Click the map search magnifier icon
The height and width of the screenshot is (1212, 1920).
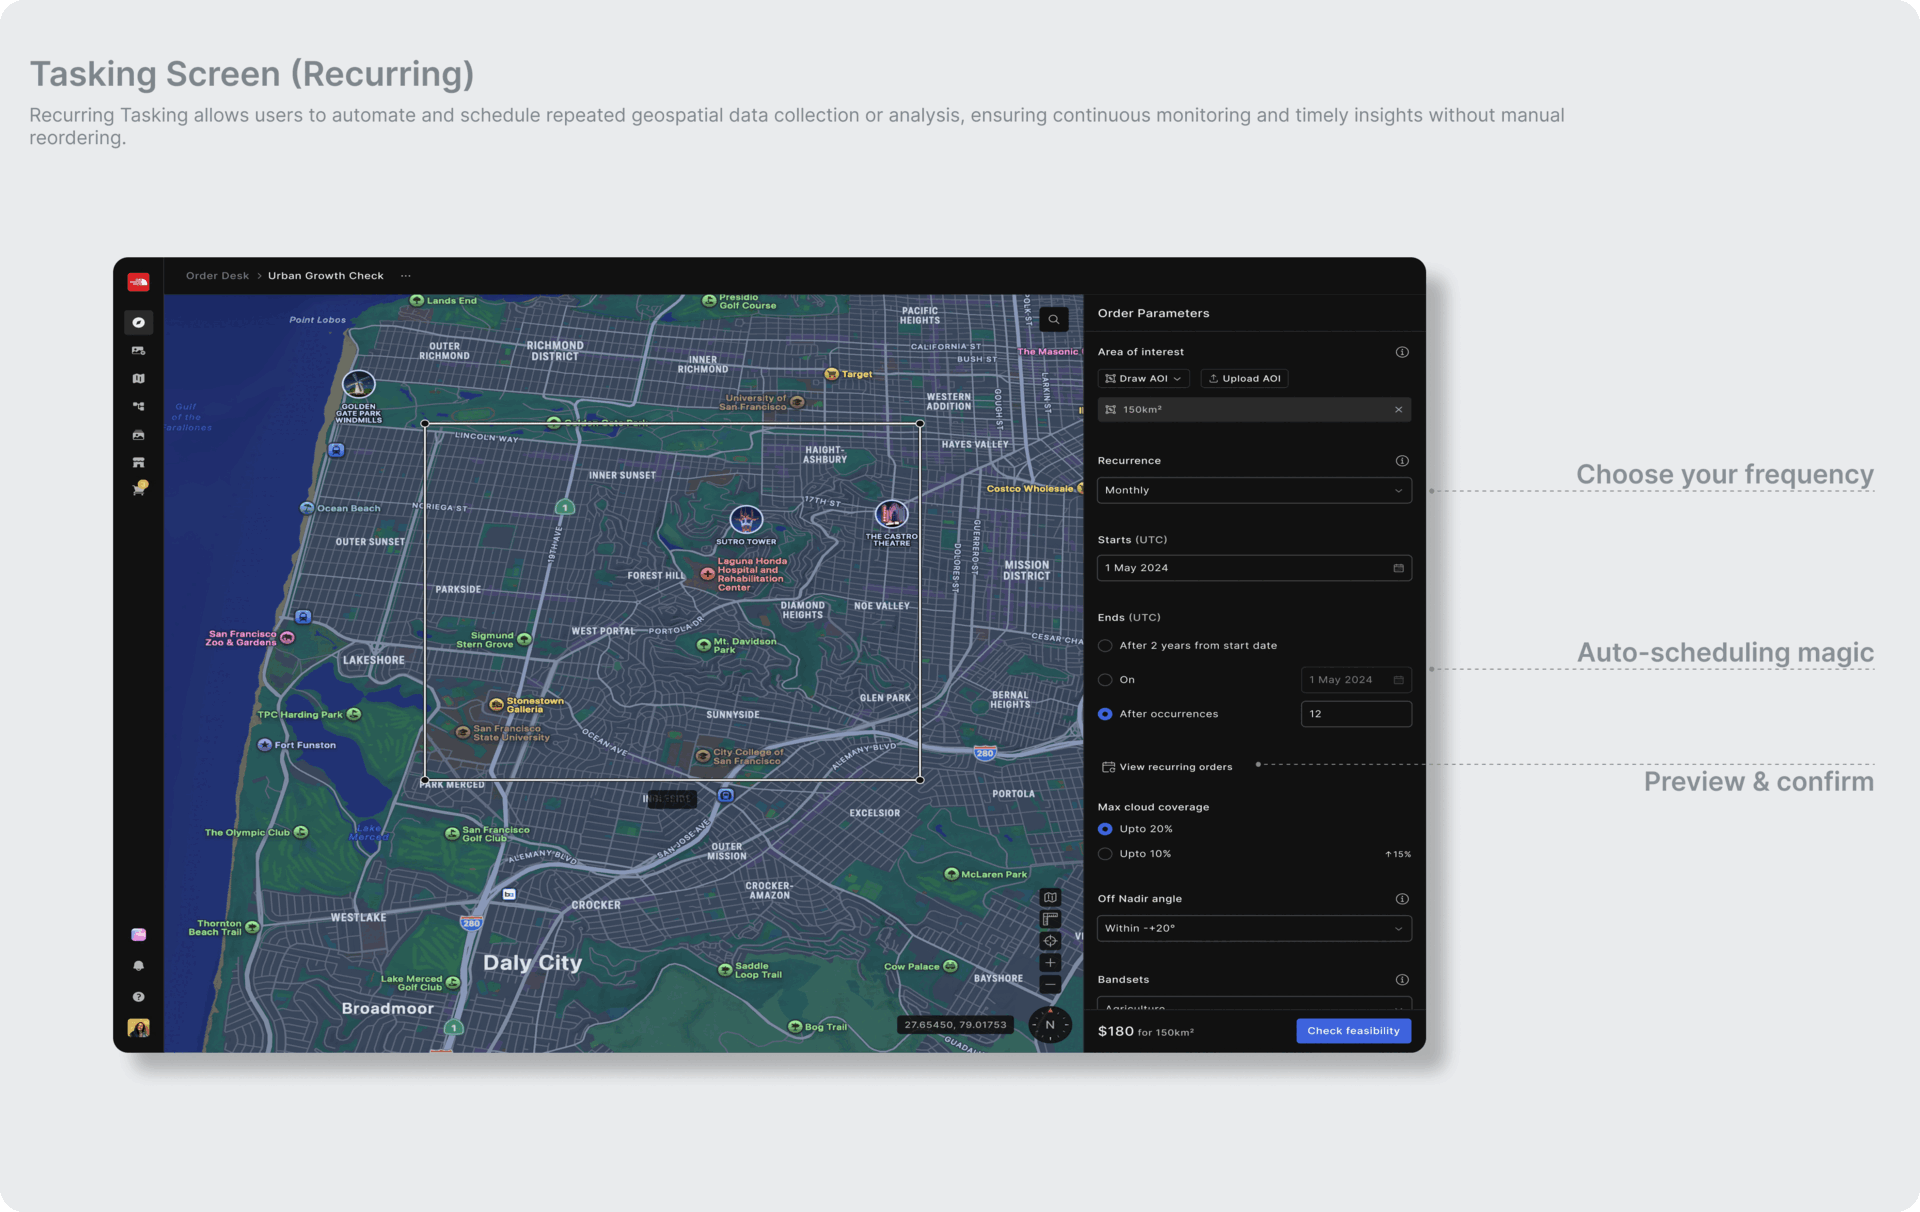point(1053,320)
